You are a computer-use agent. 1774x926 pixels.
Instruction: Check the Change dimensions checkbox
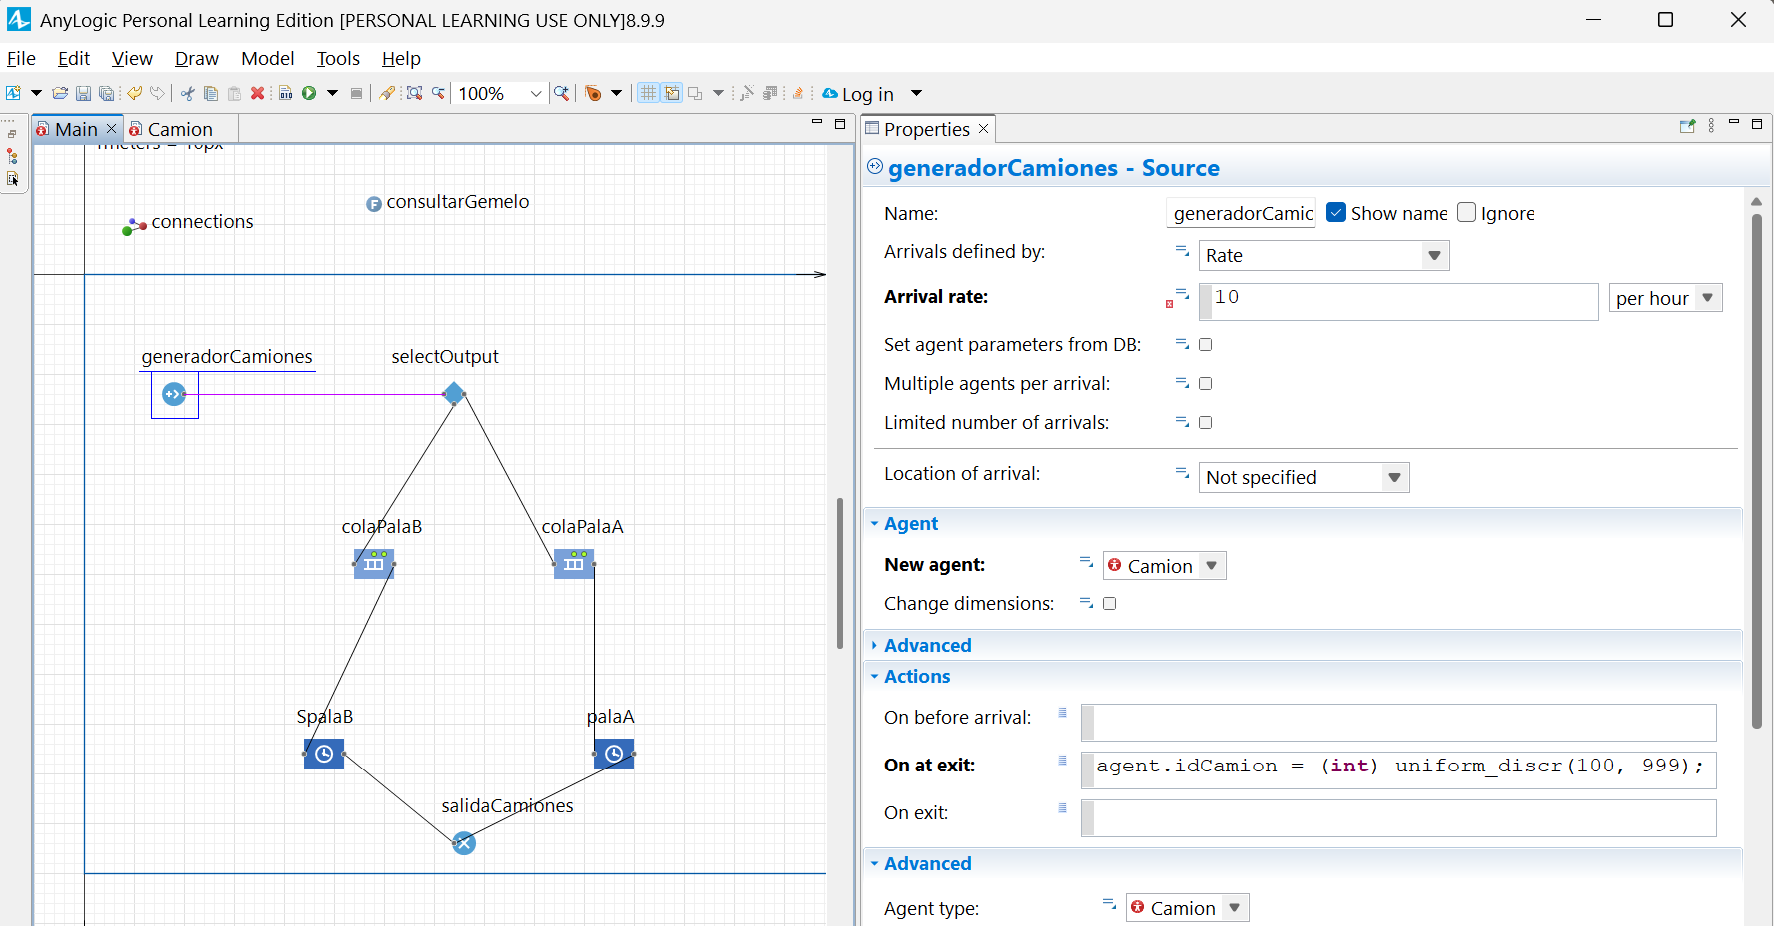pyautogui.click(x=1110, y=603)
